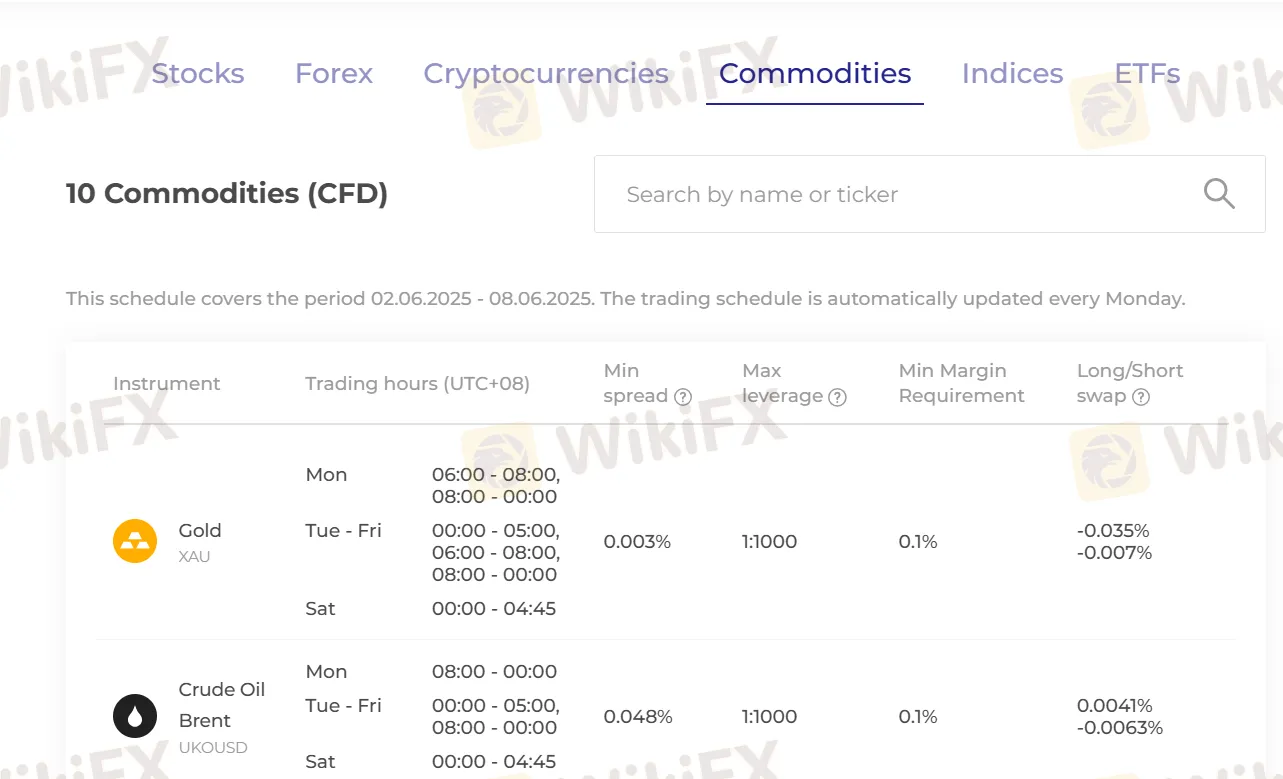Click the UKOUSD ticker label
The image size is (1283, 779).
[213, 748]
